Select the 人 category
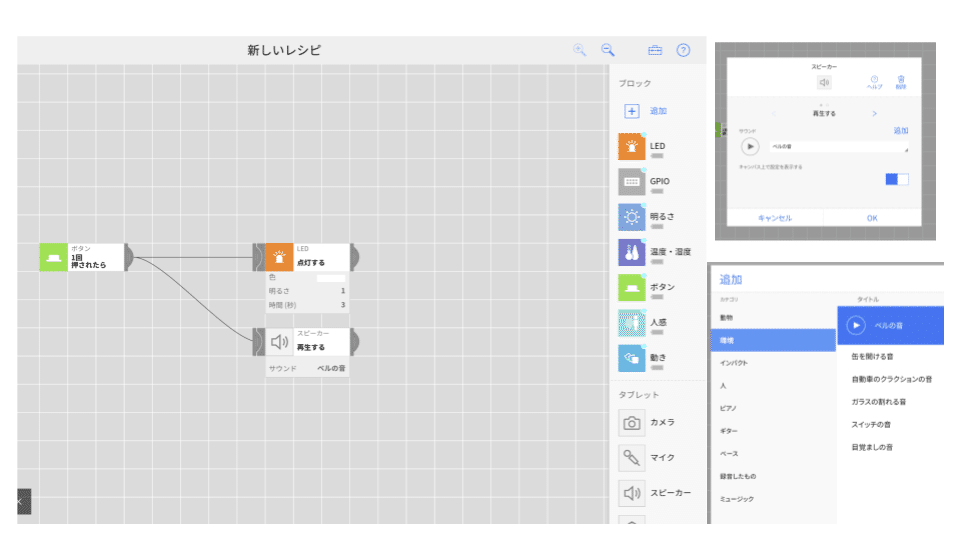The height and width of the screenshot is (540, 960). coord(773,386)
